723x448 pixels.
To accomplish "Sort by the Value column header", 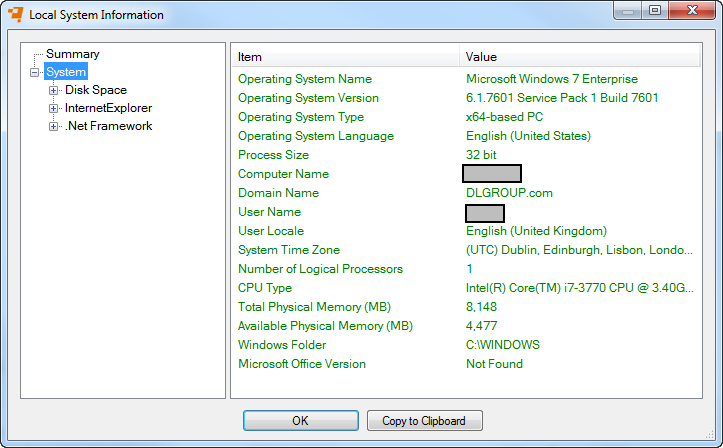I will (x=580, y=57).
